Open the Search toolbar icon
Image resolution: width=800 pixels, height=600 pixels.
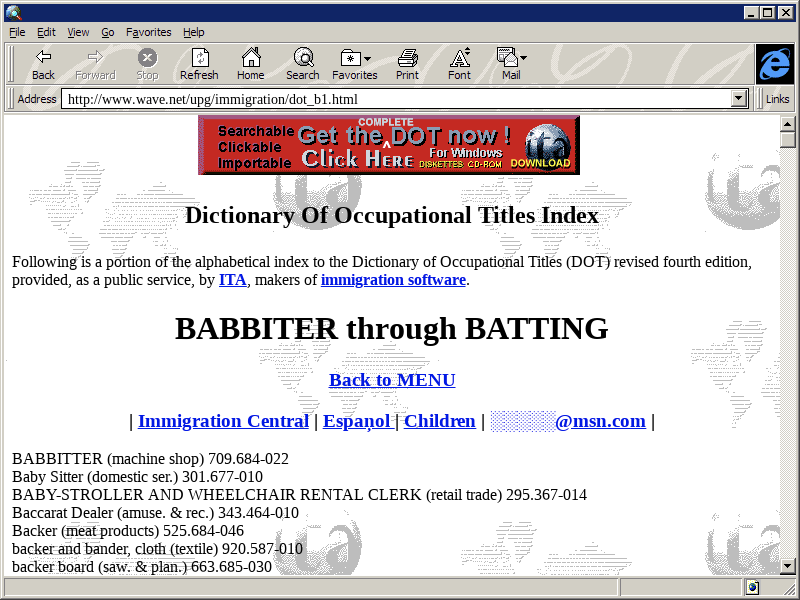[302, 64]
